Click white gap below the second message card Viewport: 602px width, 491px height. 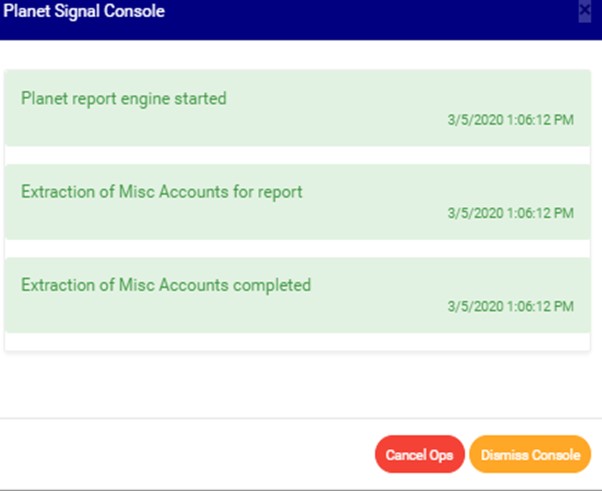(x=297, y=249)
